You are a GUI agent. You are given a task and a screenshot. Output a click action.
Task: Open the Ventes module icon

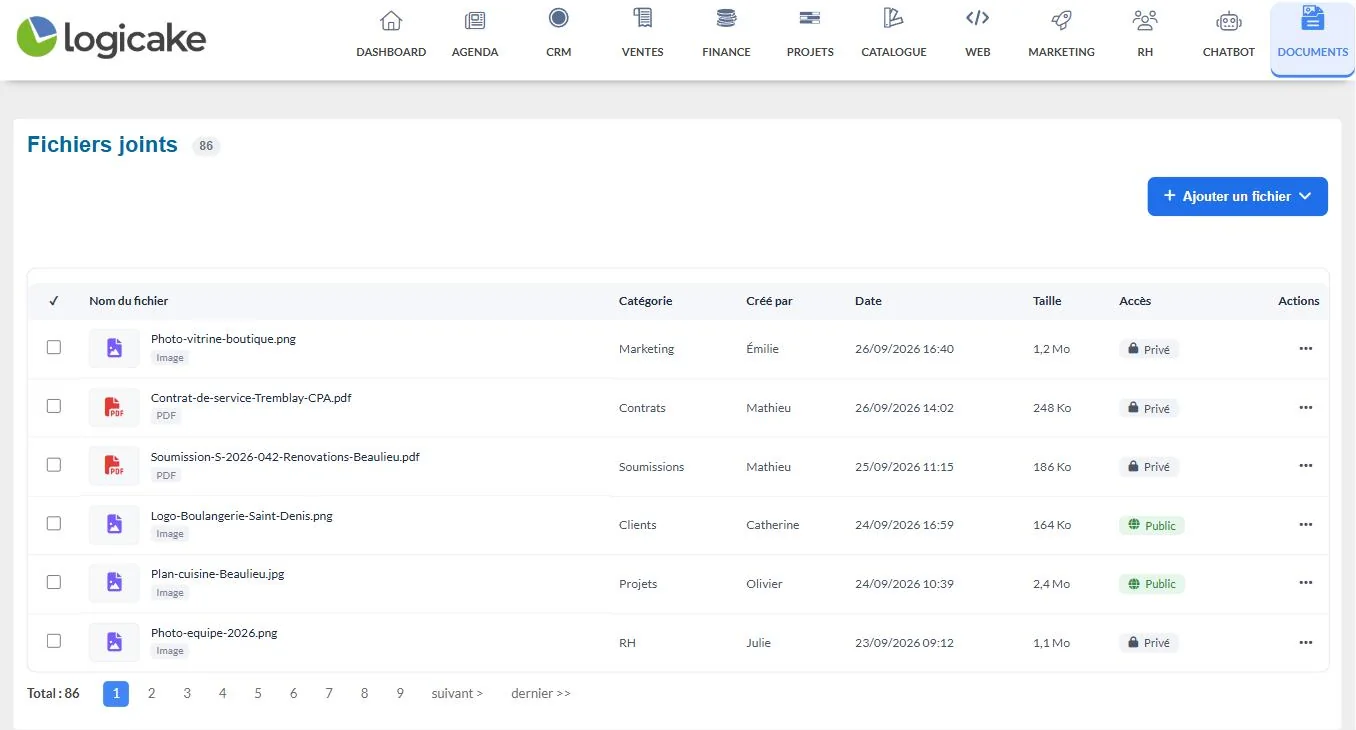coord(643,18)
